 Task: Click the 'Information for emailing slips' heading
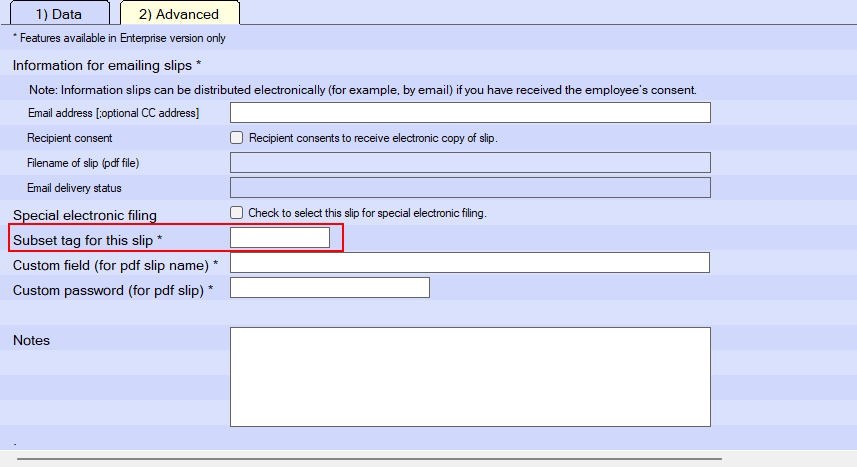click(107, 66)
